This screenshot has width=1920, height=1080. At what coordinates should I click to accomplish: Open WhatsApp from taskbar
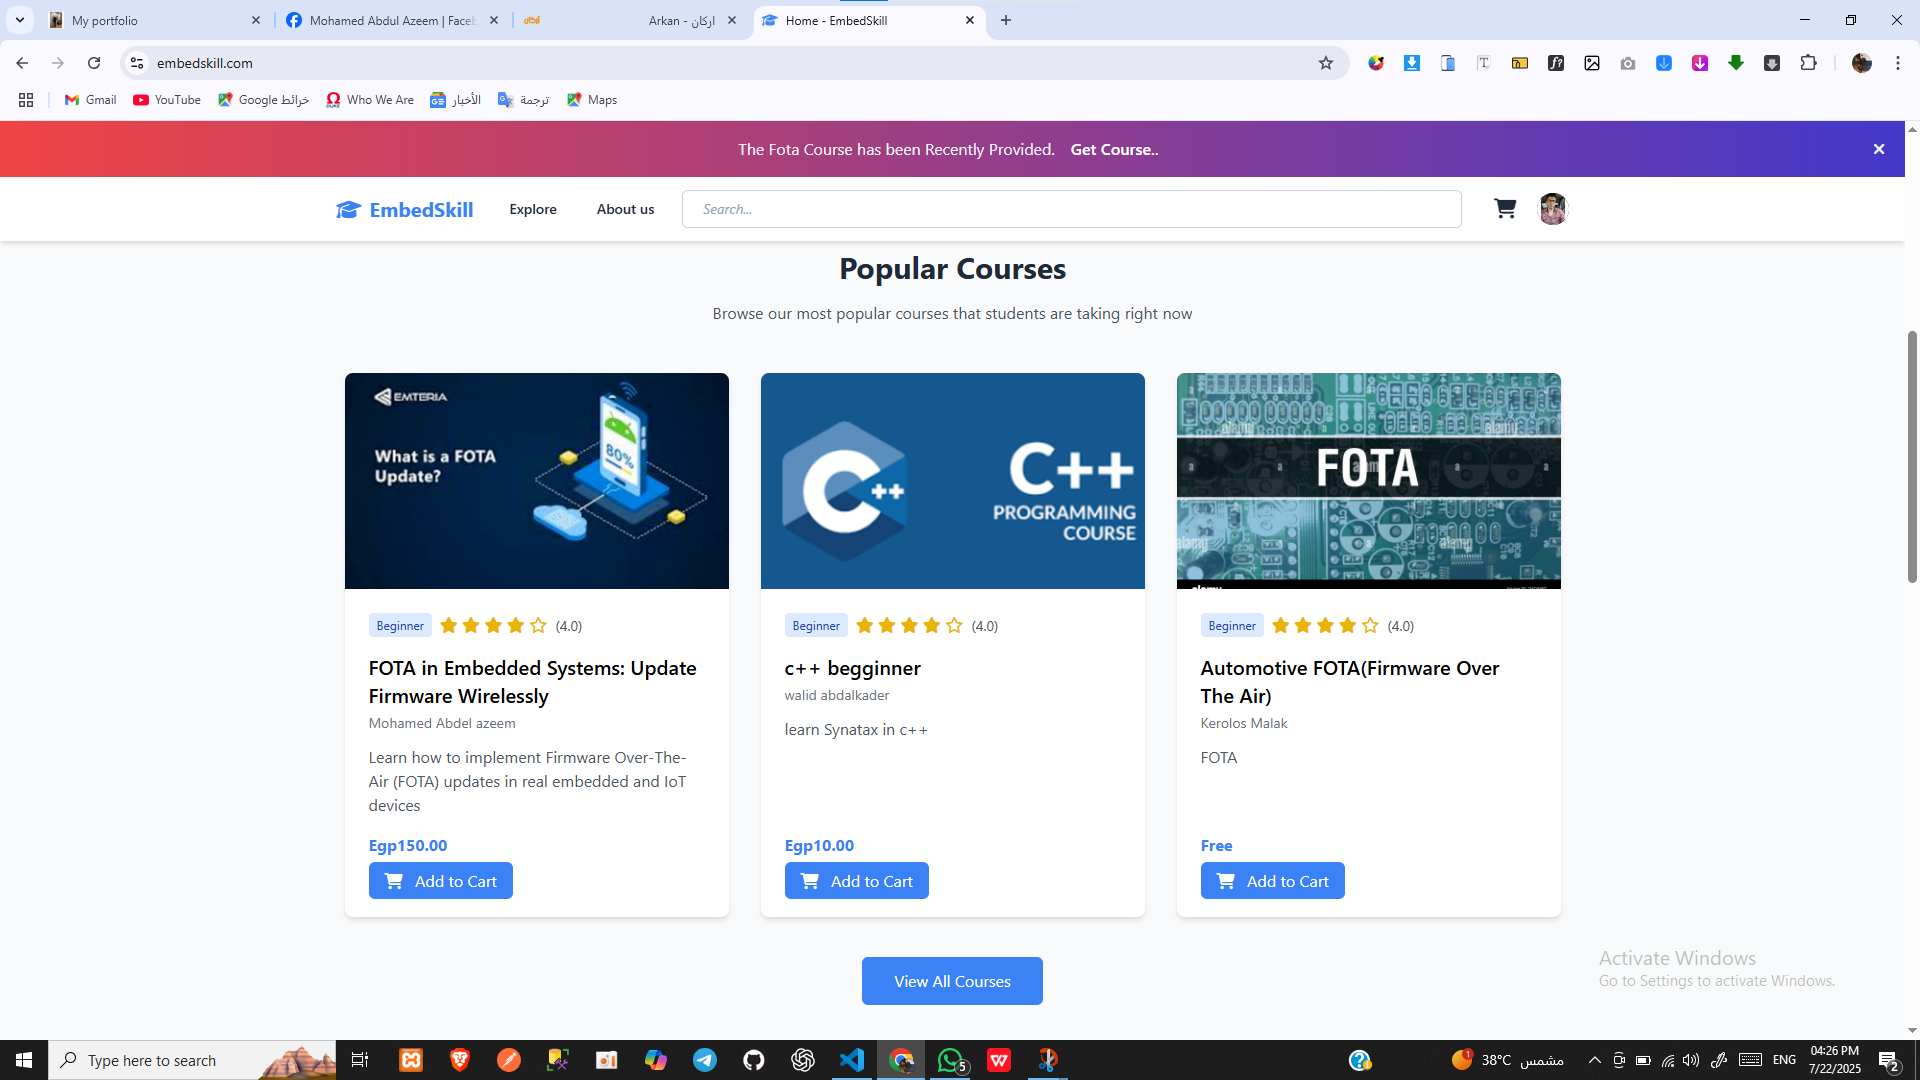[950, 1060]
